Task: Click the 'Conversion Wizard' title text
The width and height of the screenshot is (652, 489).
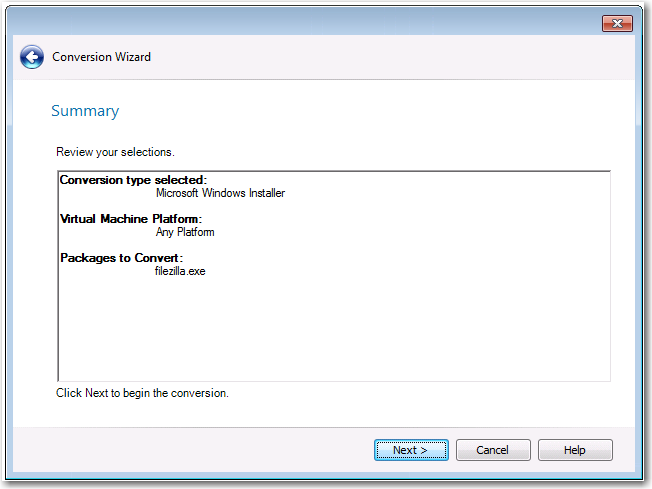Action: click(101, 57)
